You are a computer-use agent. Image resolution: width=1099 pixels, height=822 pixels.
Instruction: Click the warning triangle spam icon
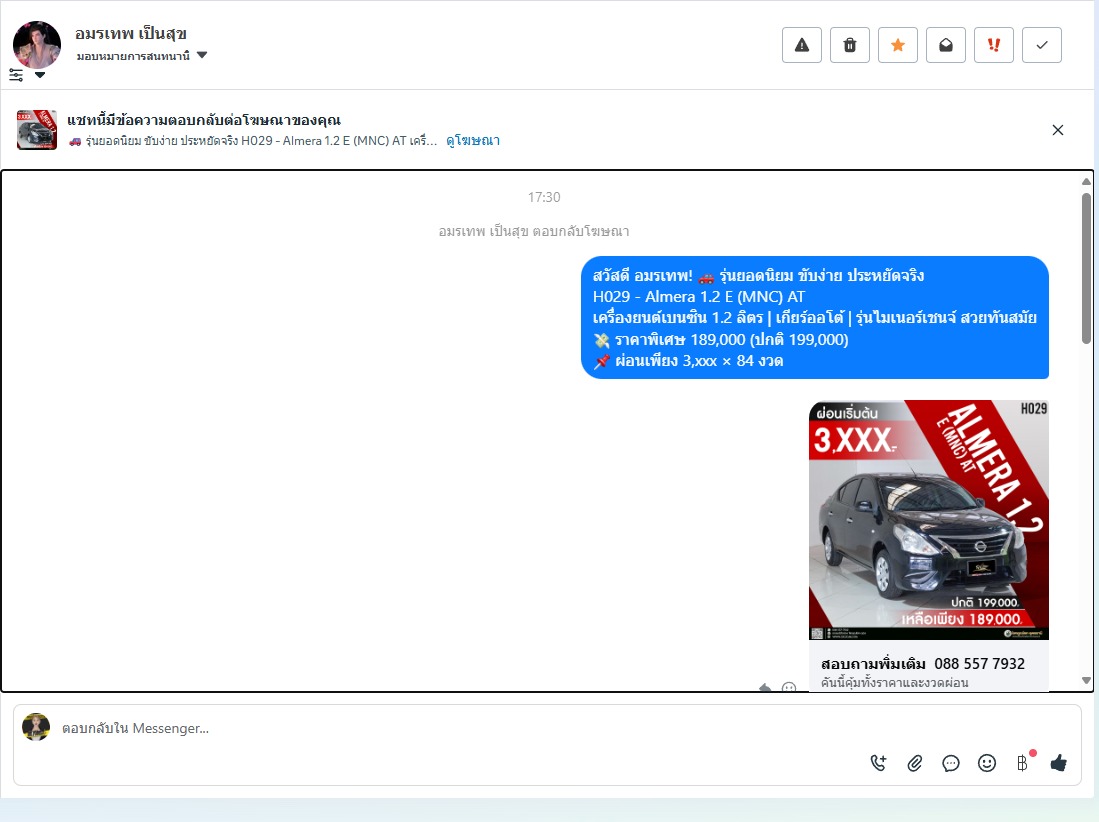click(802, 46)
